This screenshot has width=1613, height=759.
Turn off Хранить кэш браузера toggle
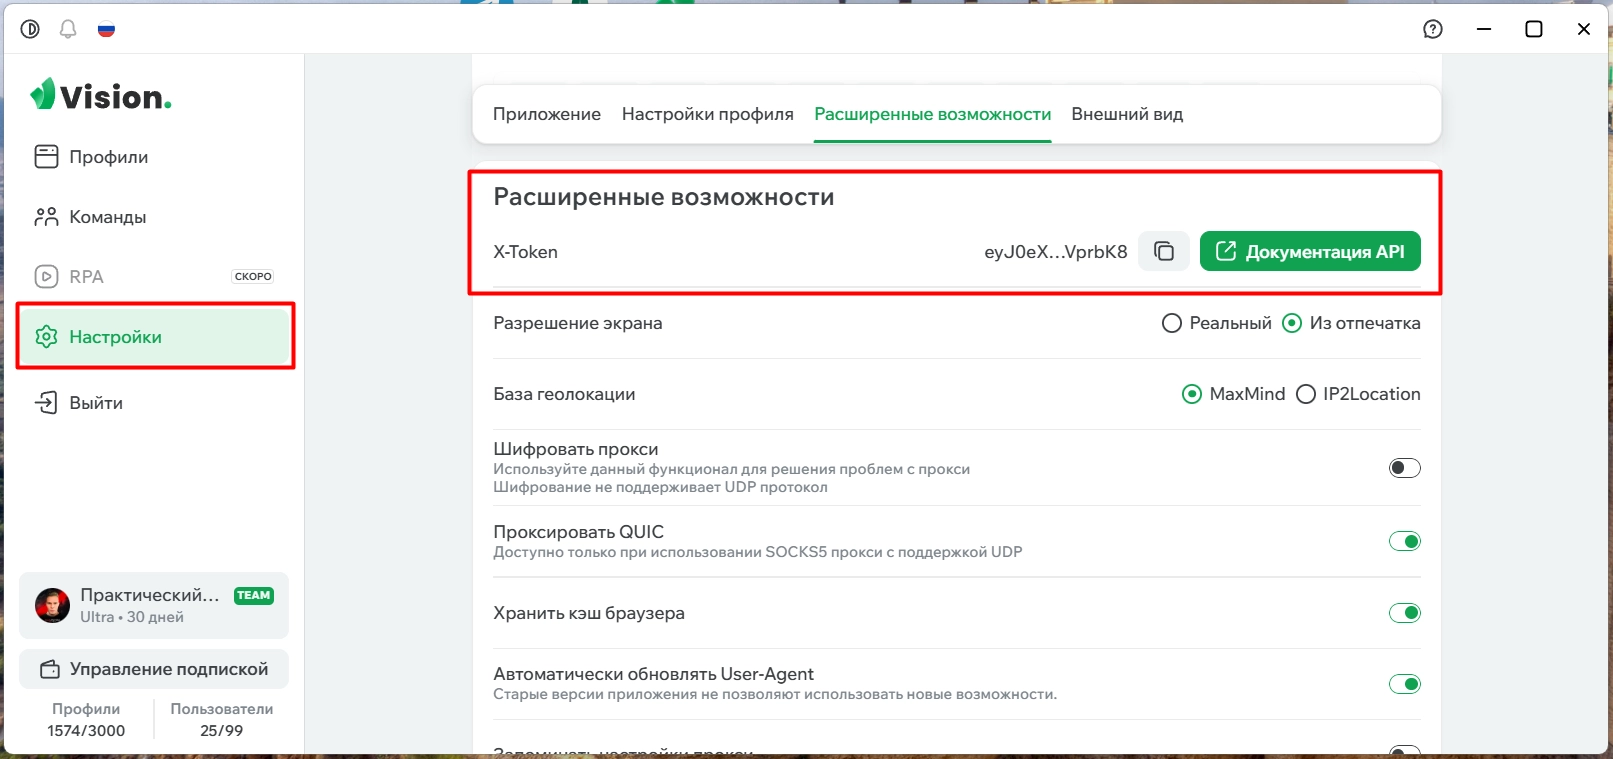pyautogui.click(x=1404, y=613)
